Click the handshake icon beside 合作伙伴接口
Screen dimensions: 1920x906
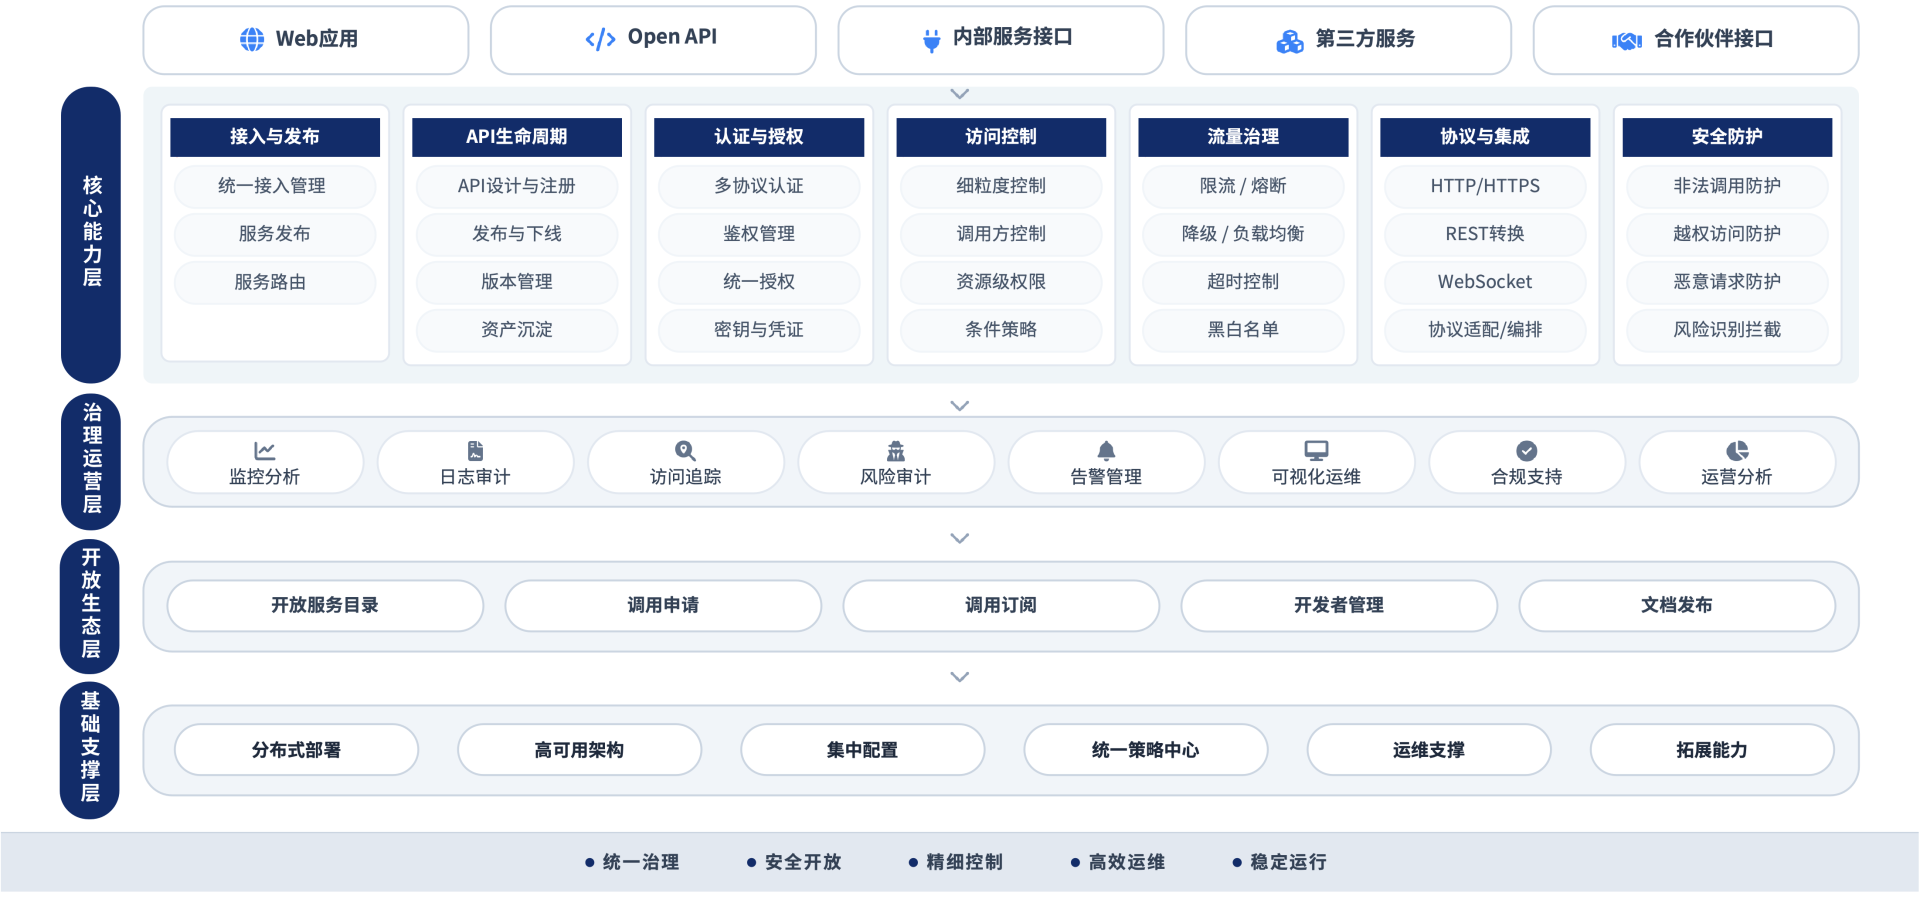pos(1627,41)
